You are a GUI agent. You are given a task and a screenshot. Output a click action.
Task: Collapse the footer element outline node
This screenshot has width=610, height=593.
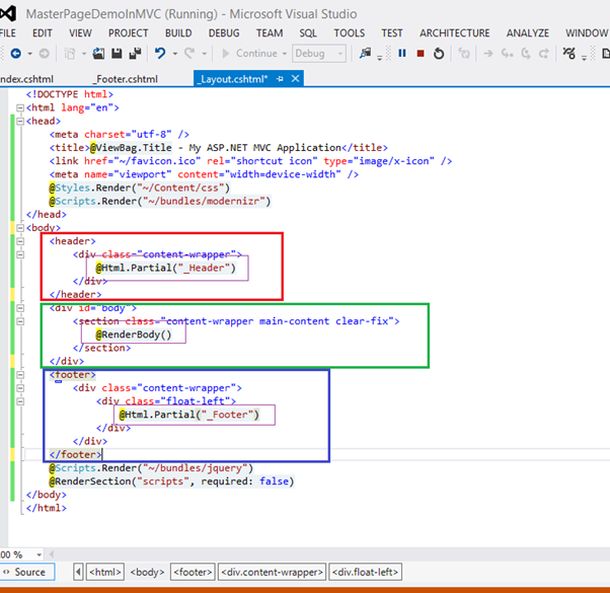click(19, 375)
